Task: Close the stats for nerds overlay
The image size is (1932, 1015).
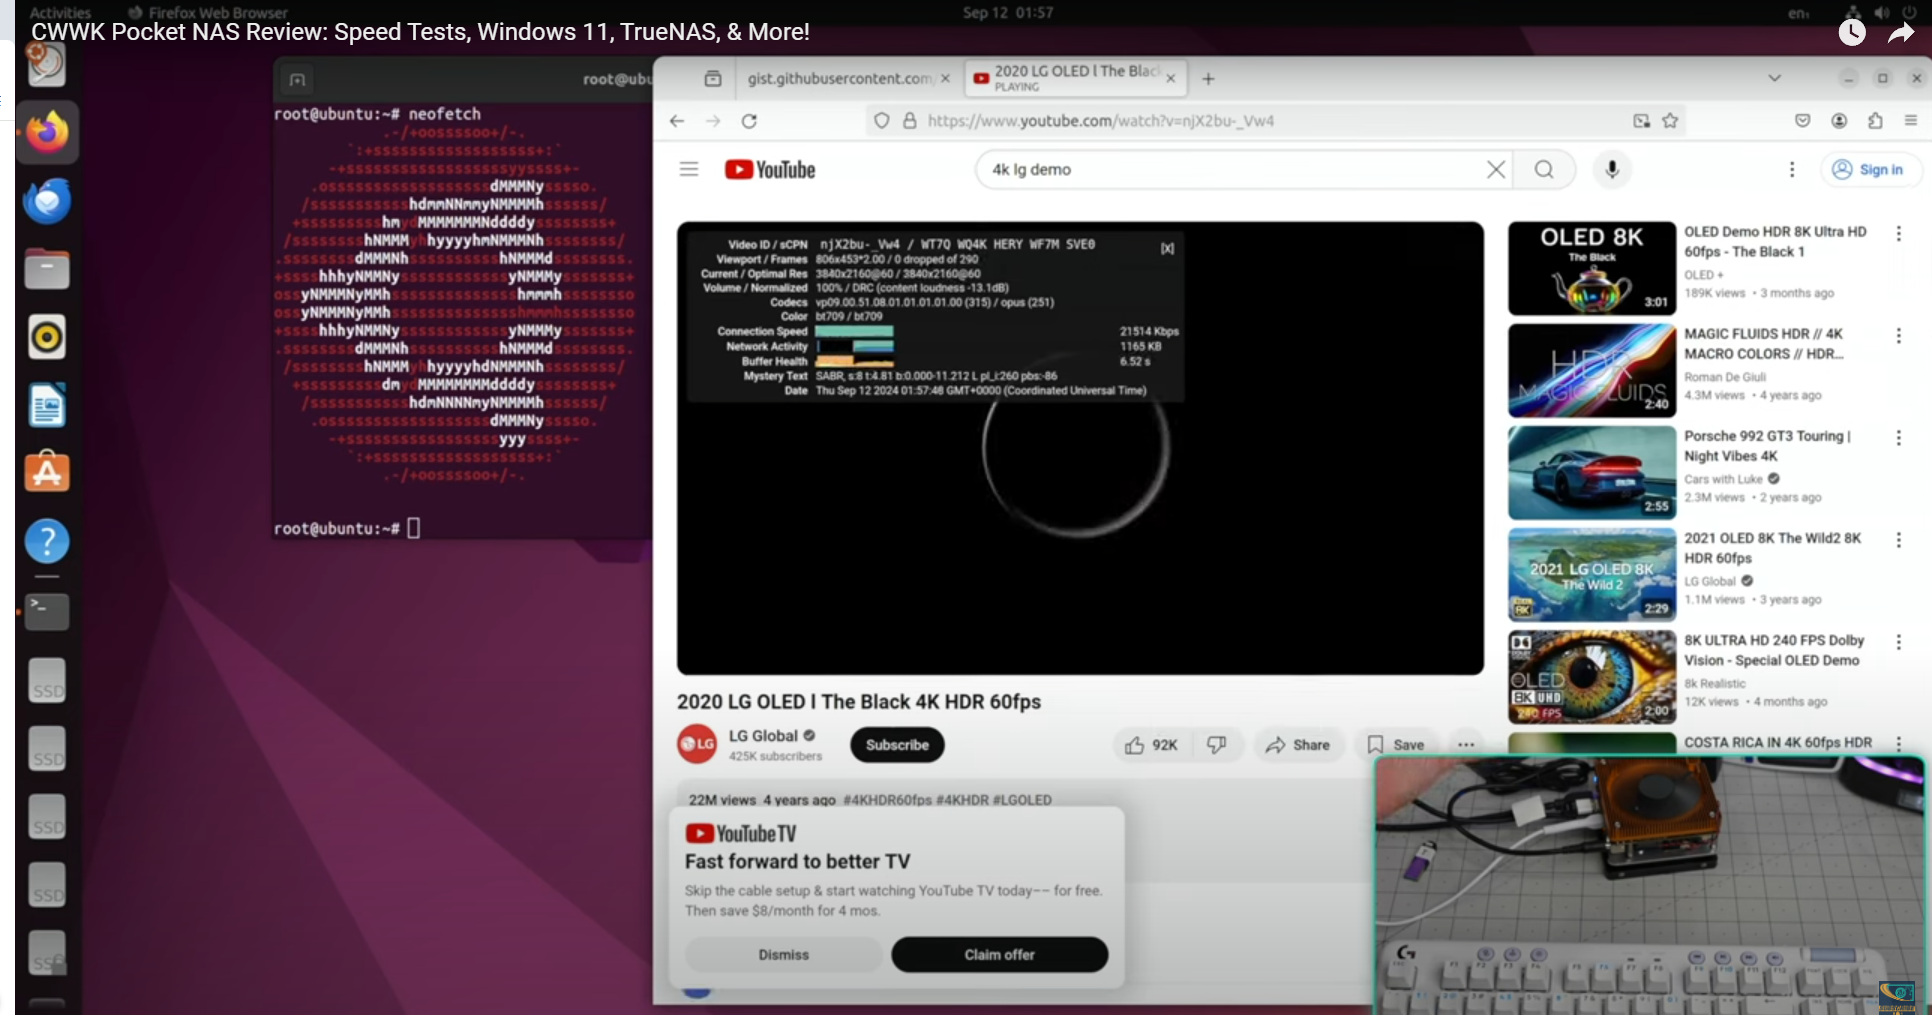Action: [x=1167, y=248]
